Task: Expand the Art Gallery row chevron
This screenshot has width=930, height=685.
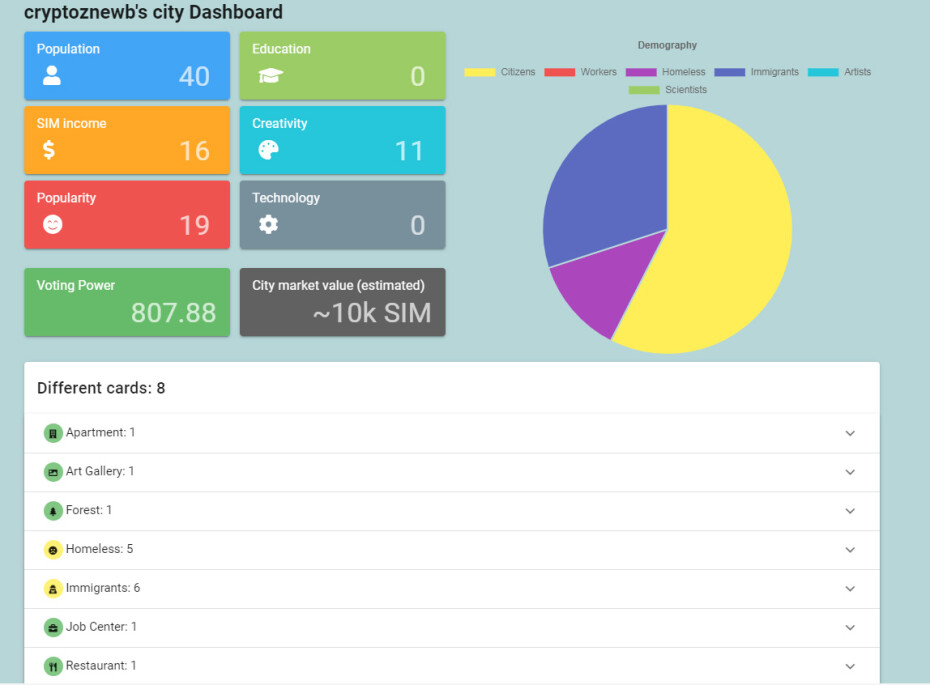Action: 850,472
